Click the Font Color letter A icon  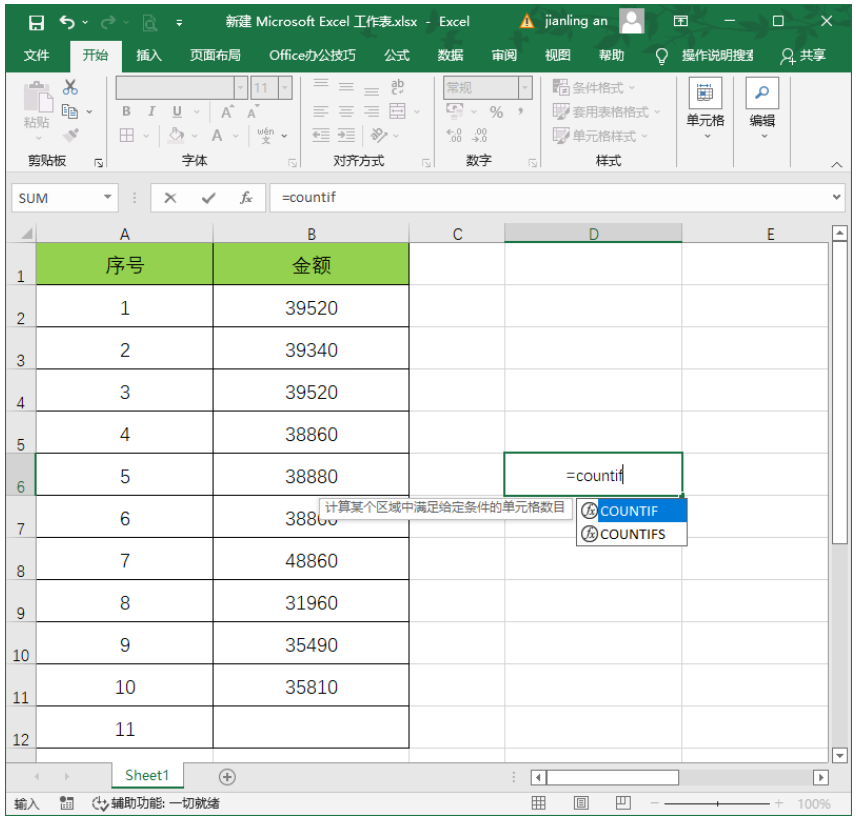click(217, 135)
